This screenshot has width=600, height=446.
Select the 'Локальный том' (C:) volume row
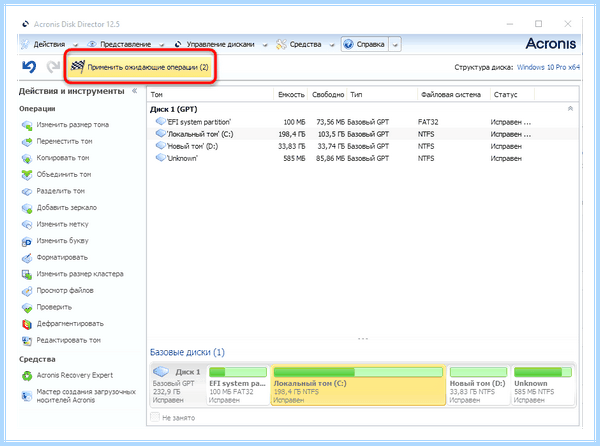click(x=363, y=134)
